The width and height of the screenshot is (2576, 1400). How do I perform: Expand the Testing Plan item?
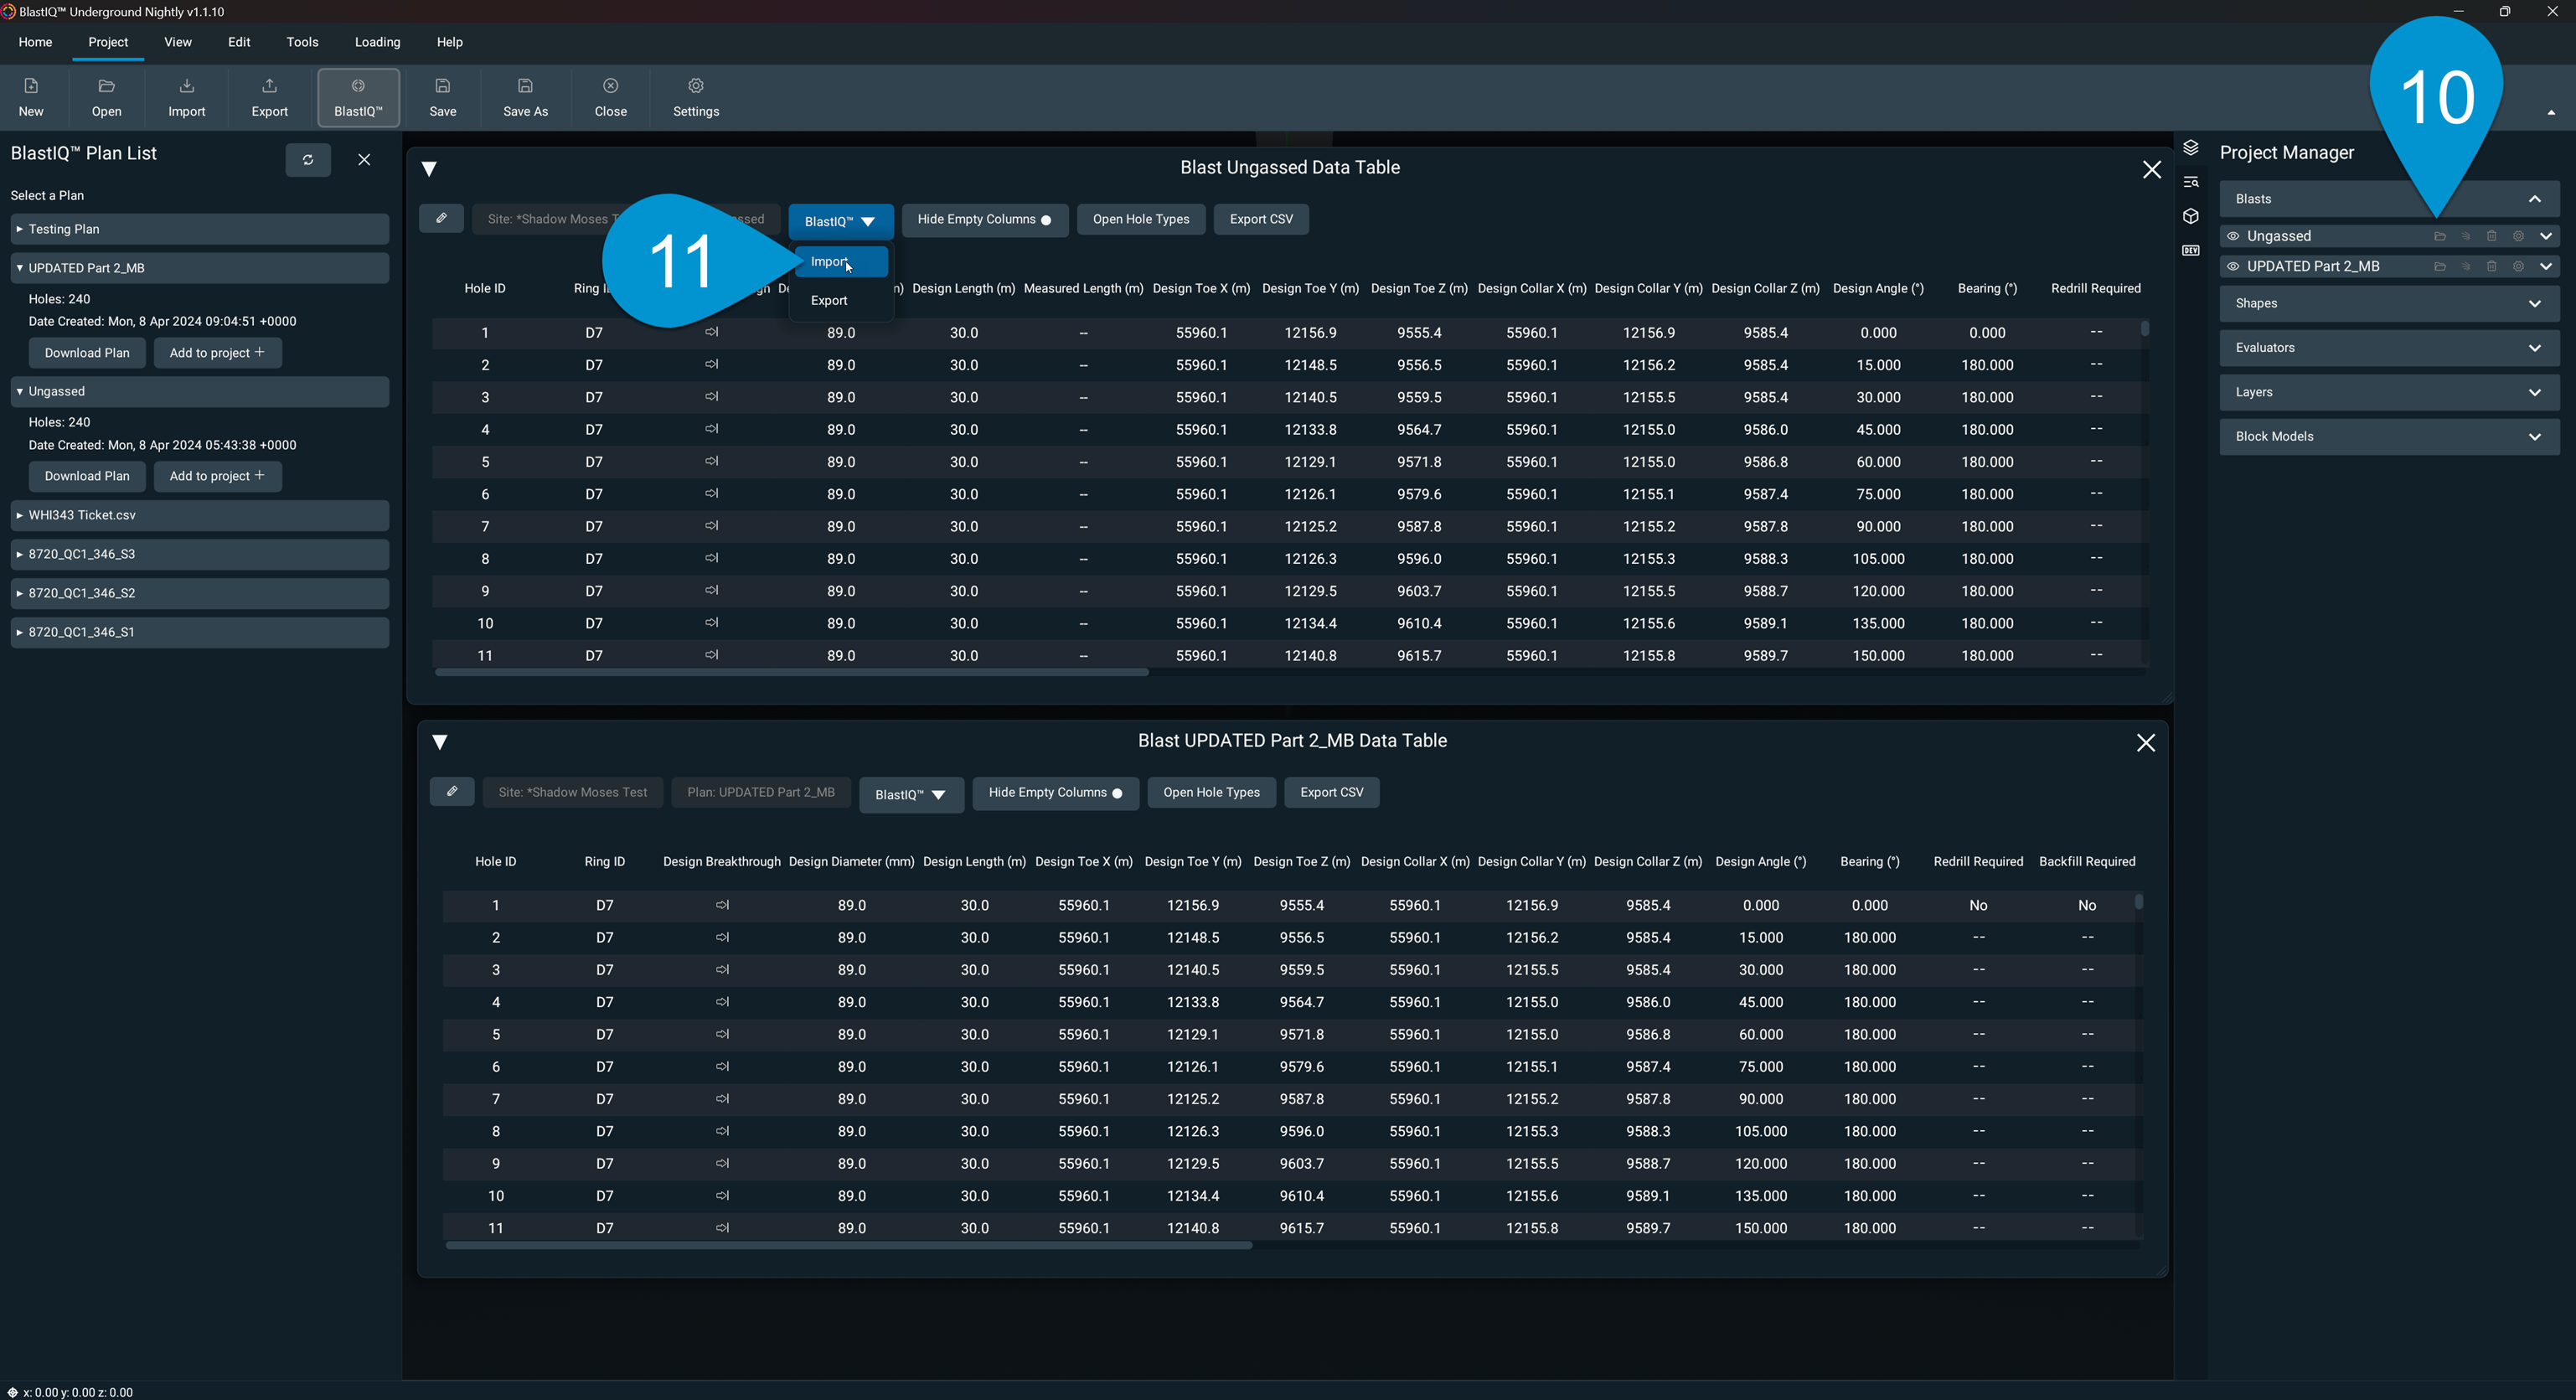[x=199, y=229]
